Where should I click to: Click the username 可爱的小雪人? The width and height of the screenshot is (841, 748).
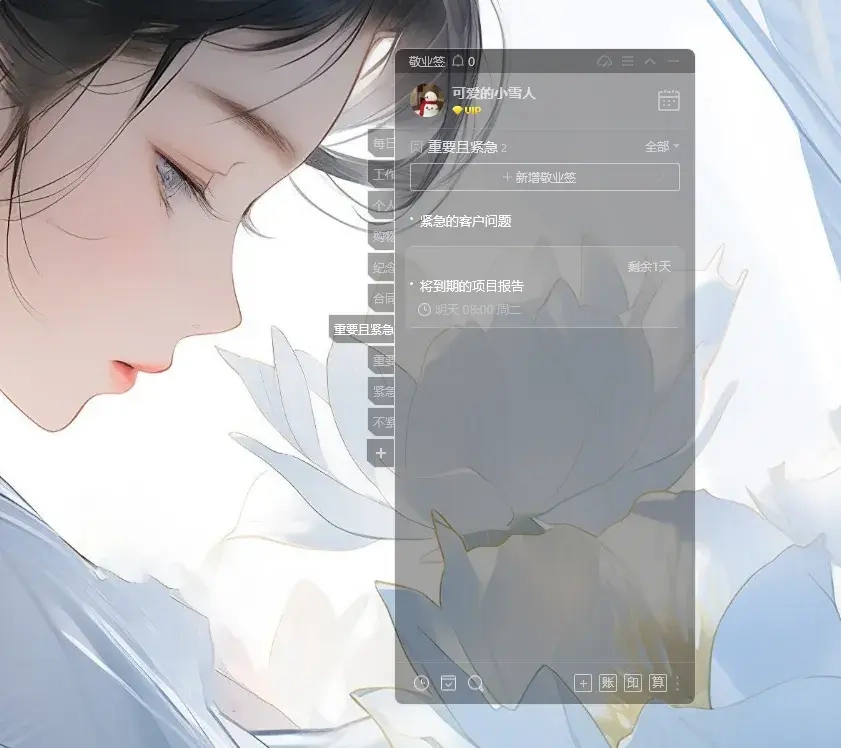[x=493, y=93]
